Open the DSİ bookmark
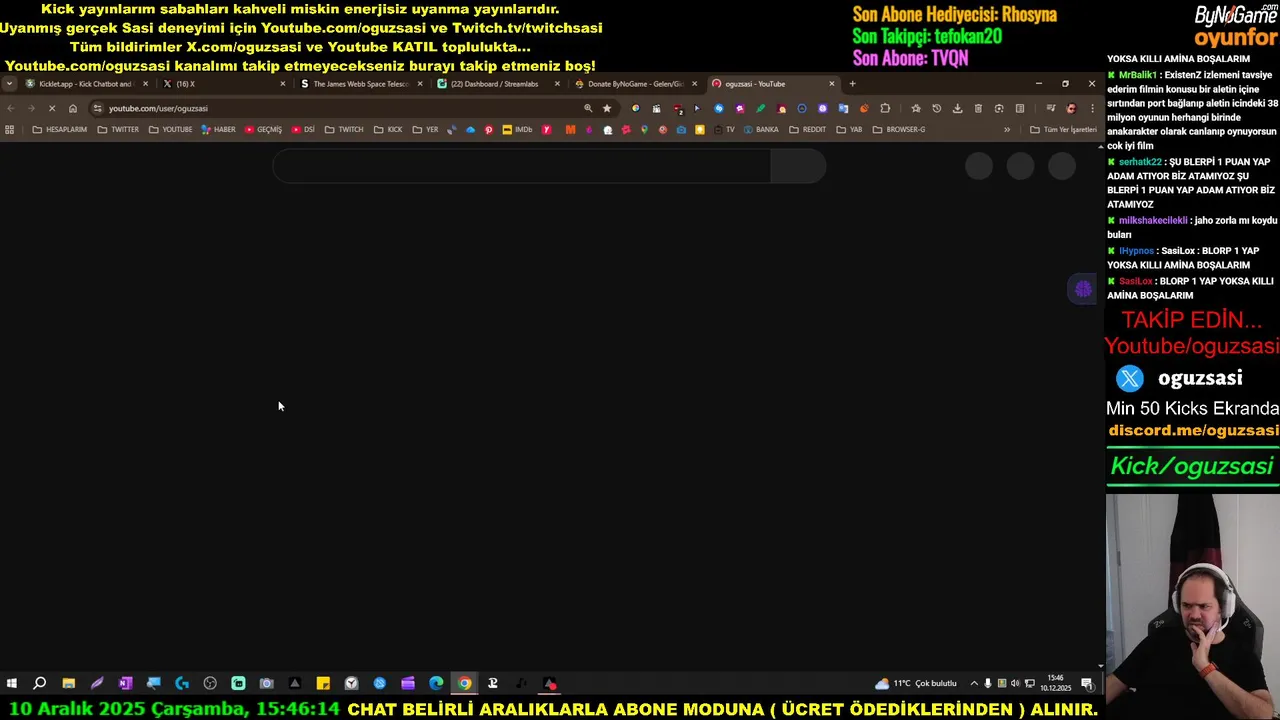This screenshot has height=720, width=1280. (303, 129)
